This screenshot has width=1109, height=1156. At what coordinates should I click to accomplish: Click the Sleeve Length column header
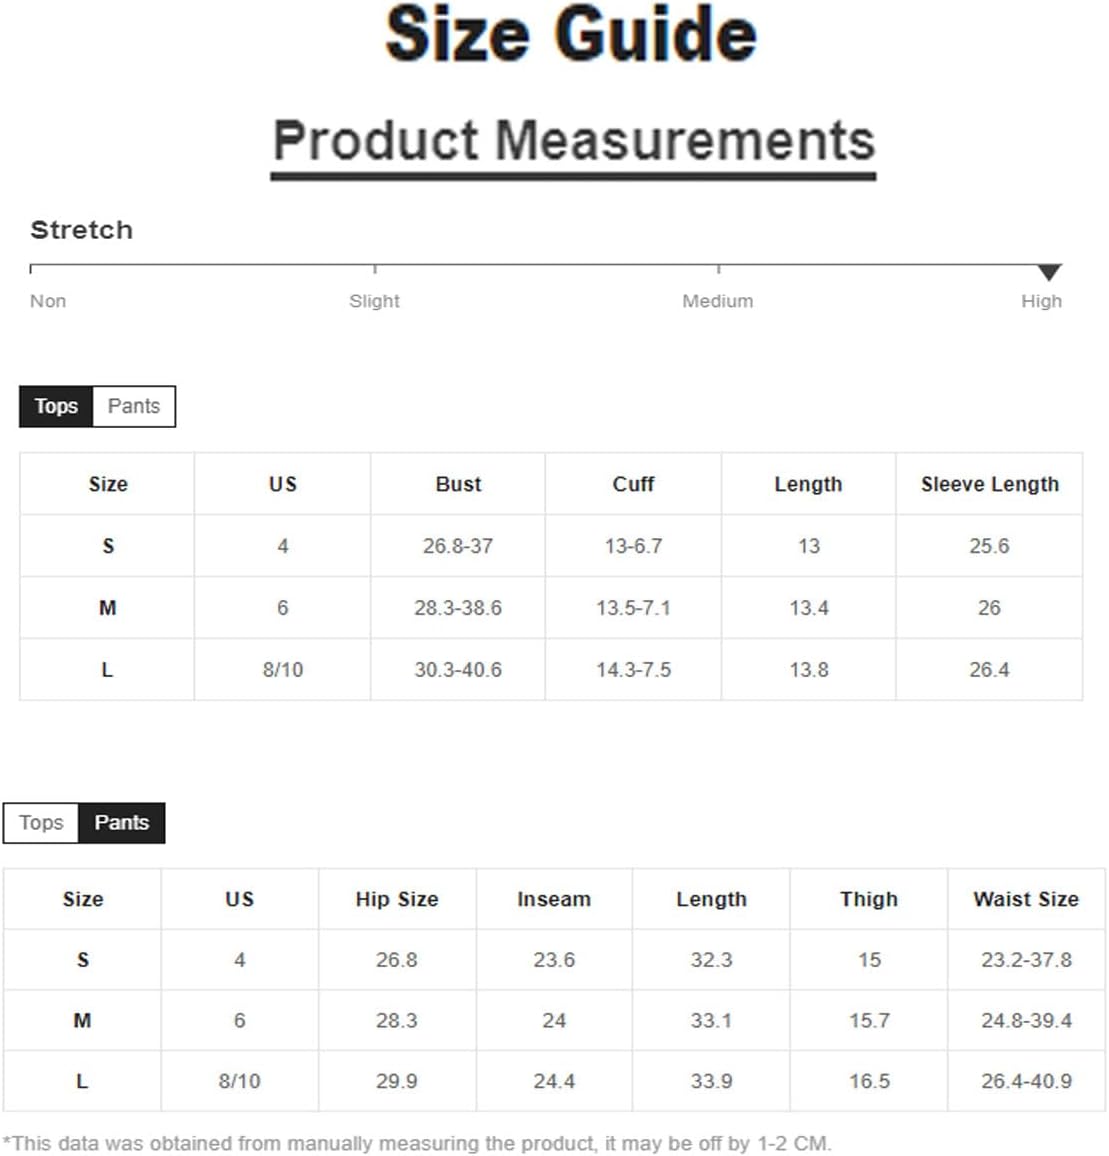[990, 484]
